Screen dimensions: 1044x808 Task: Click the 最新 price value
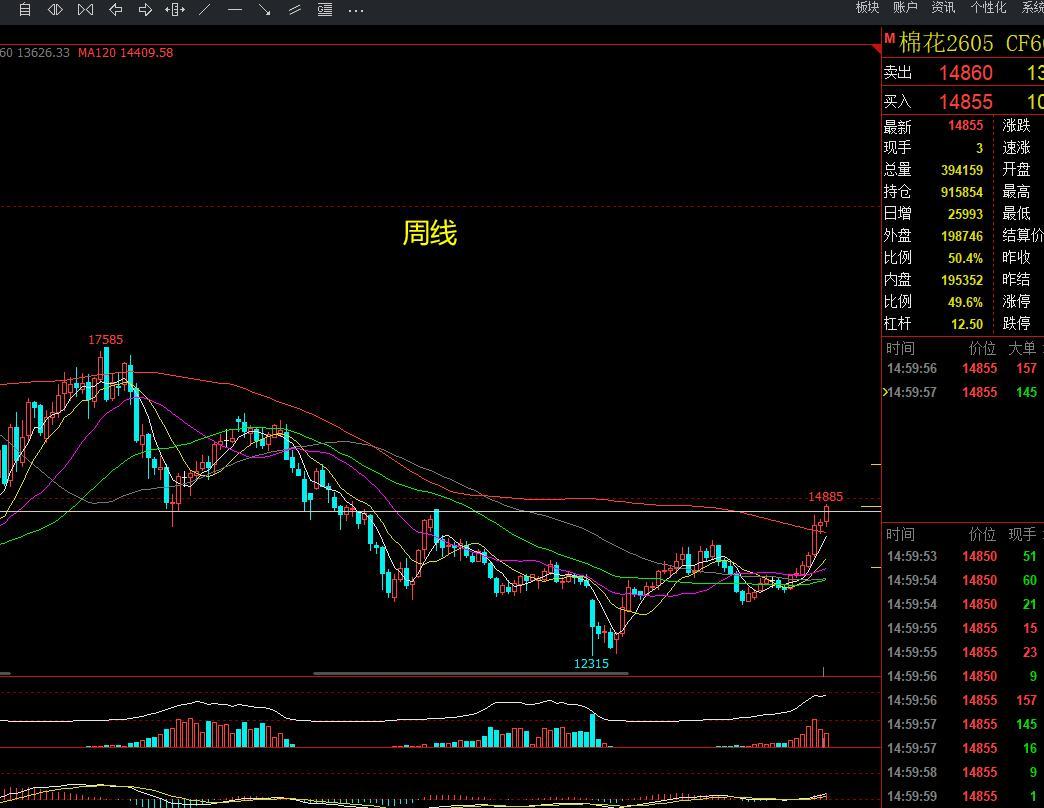point(965,125)
